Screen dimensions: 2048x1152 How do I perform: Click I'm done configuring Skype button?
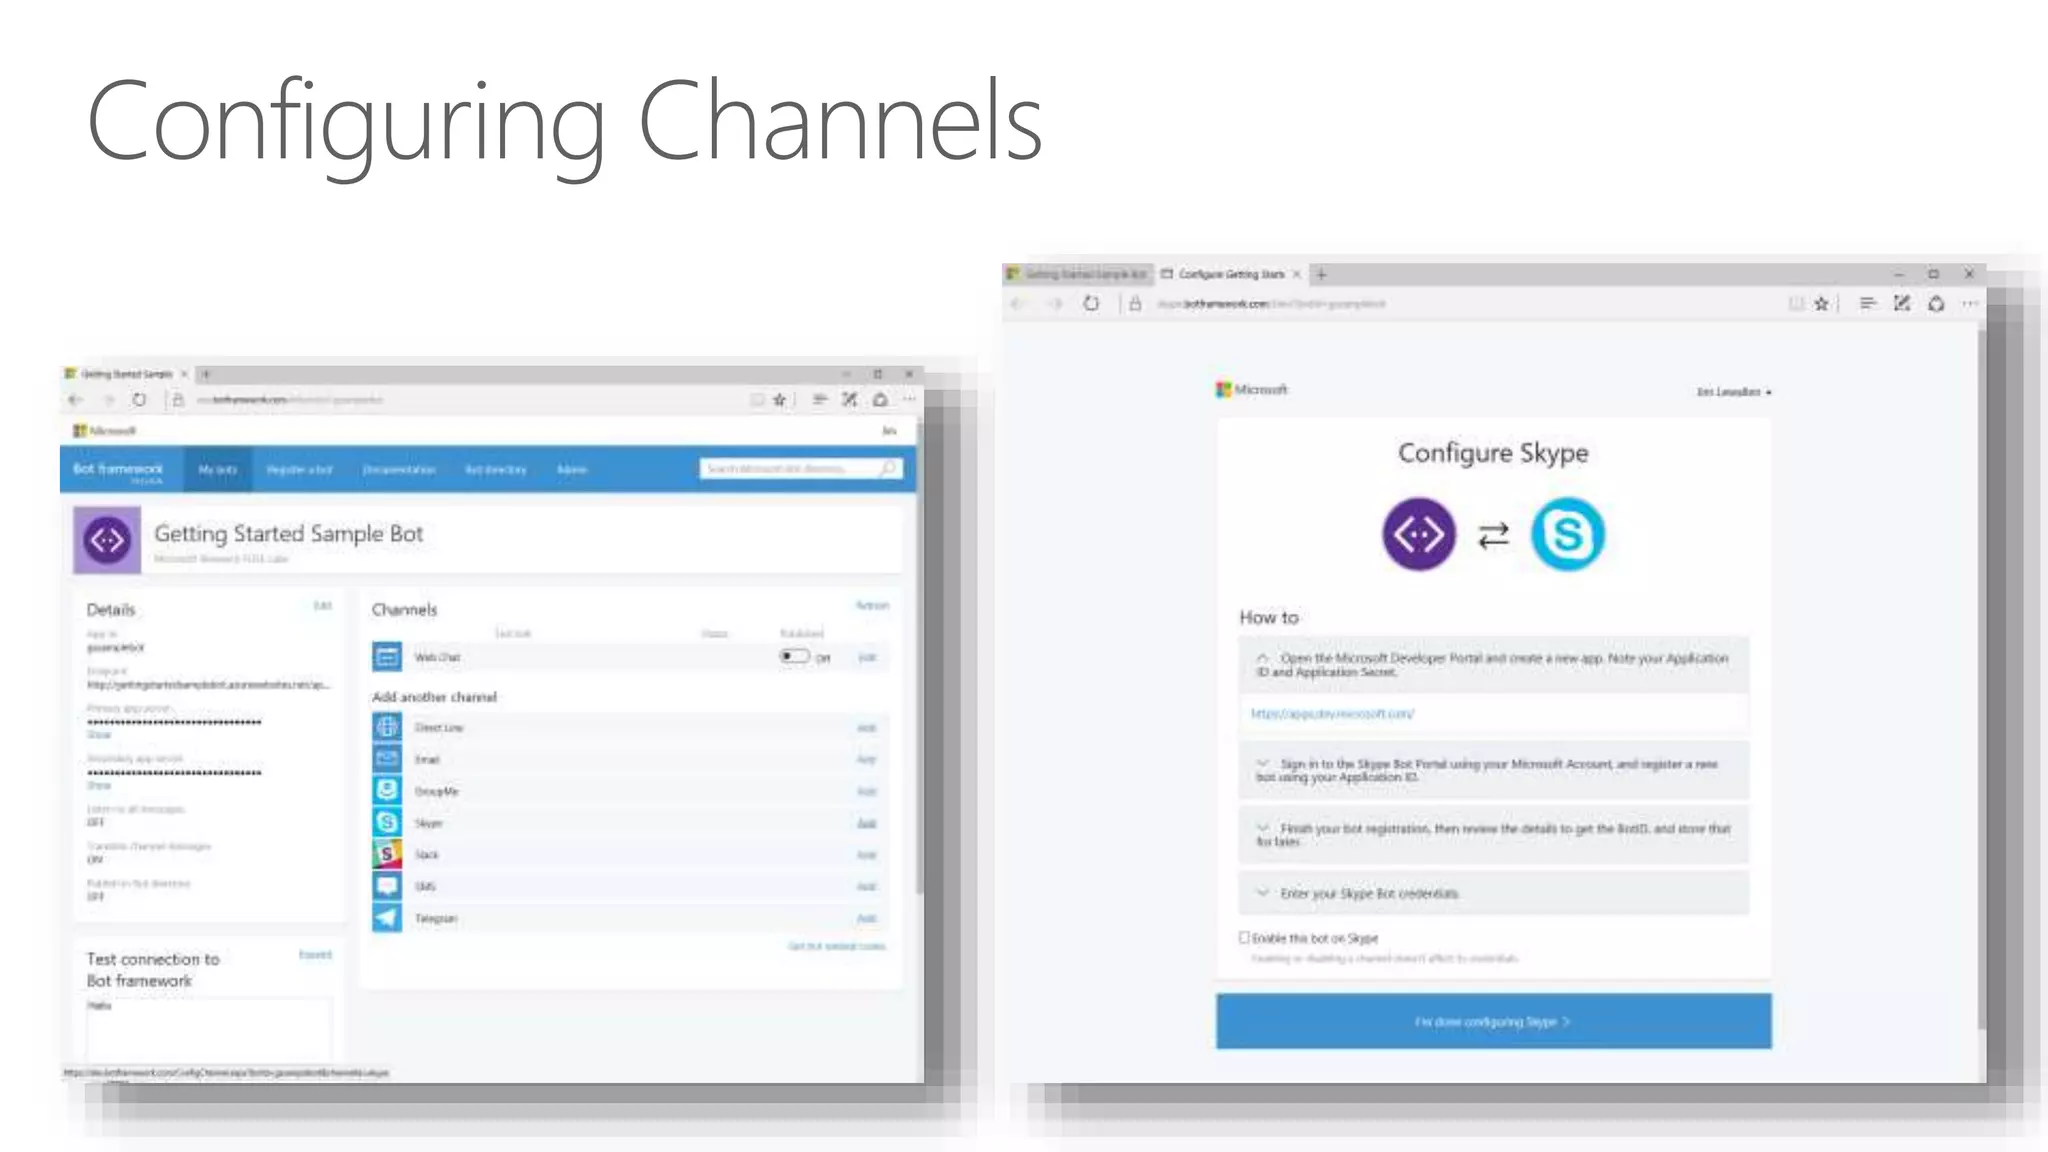click(1493, 1021)
